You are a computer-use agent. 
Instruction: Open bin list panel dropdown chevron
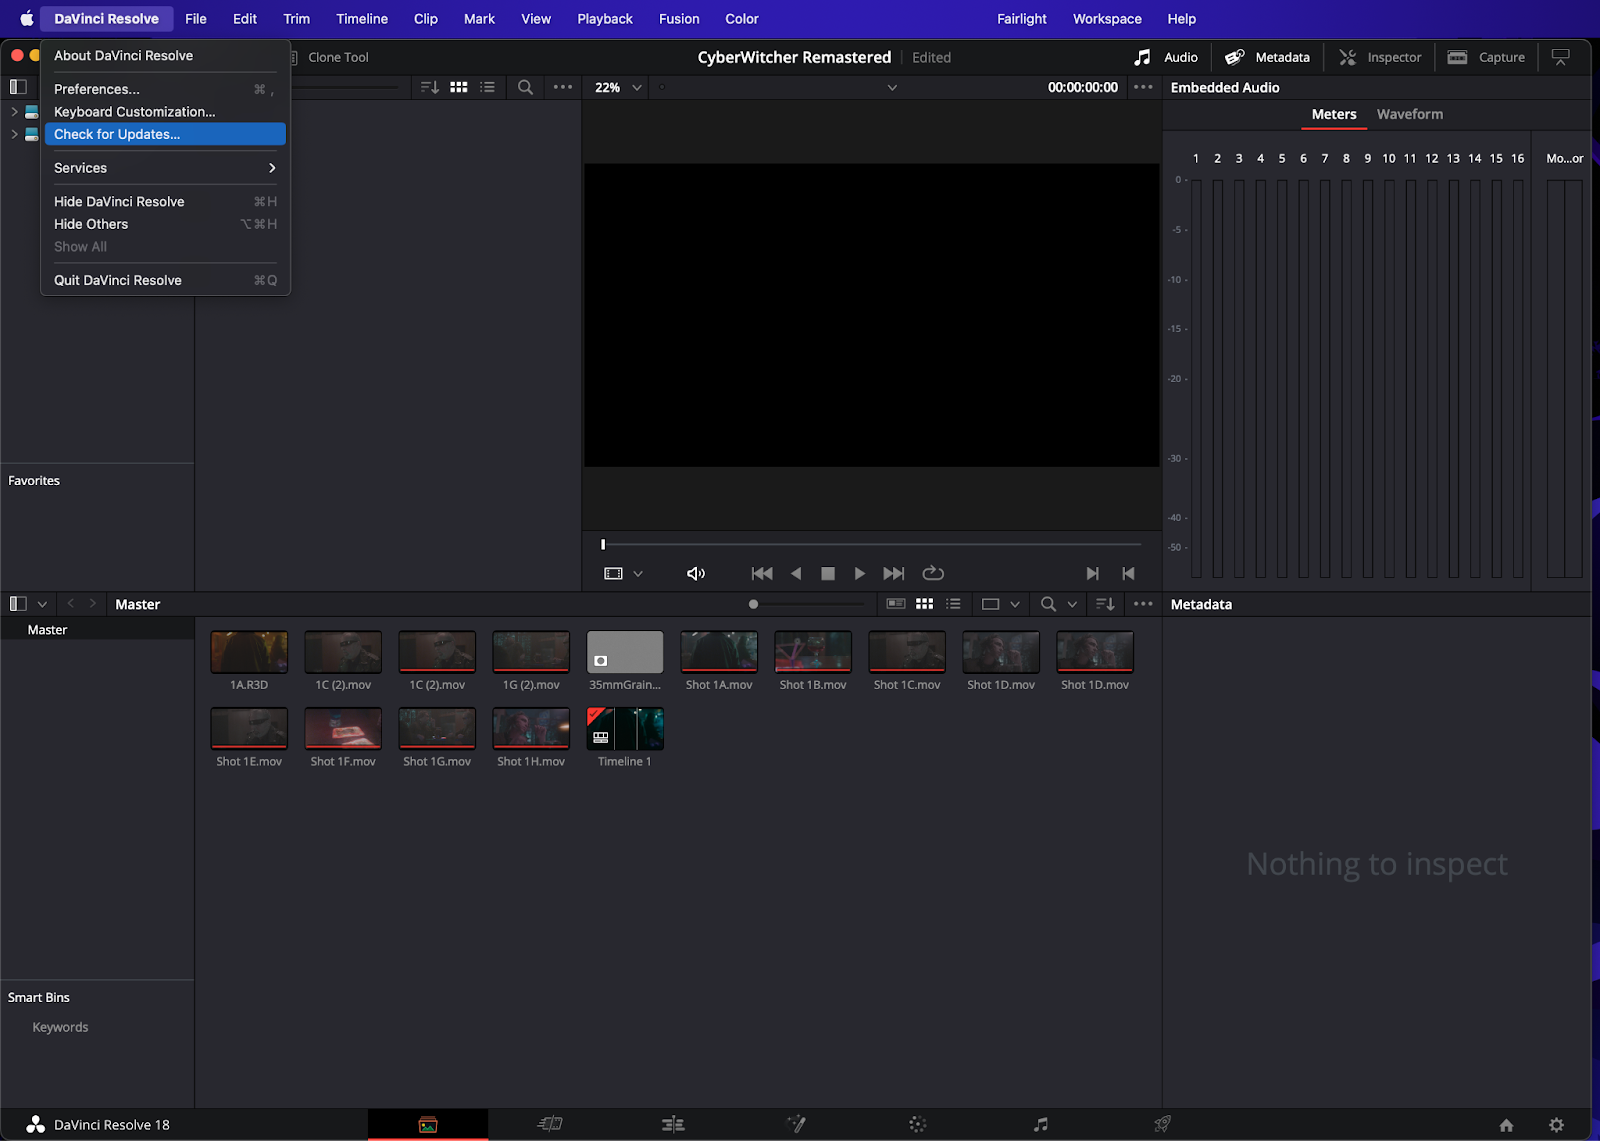pyautogui.click(x=42, y=604)
